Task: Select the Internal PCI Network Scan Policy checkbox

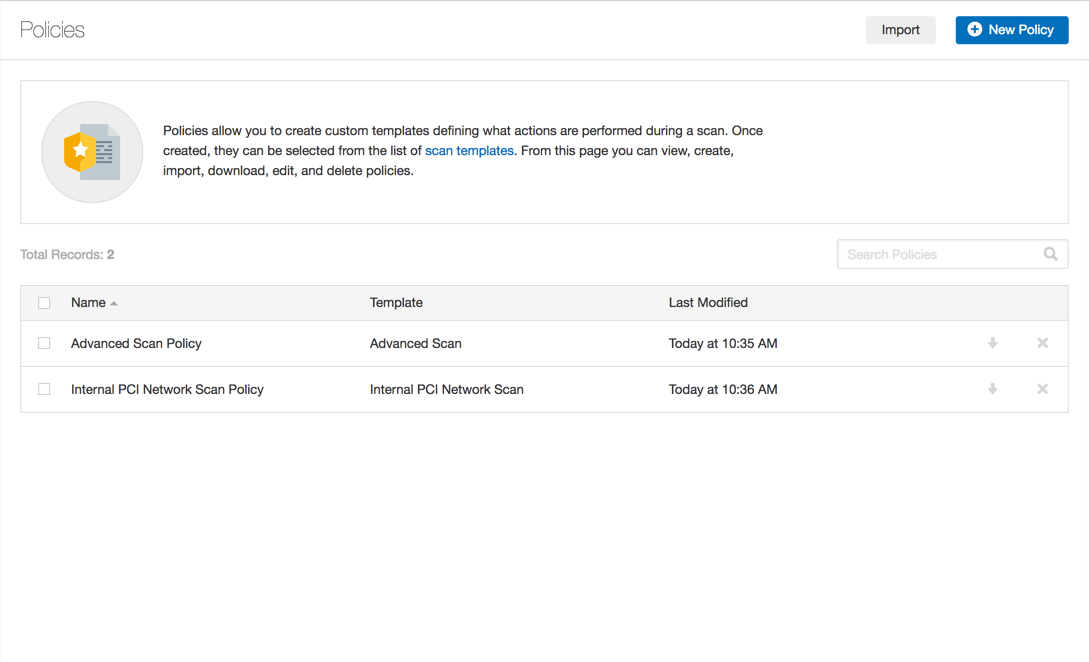Action: (x=44, y=389)
